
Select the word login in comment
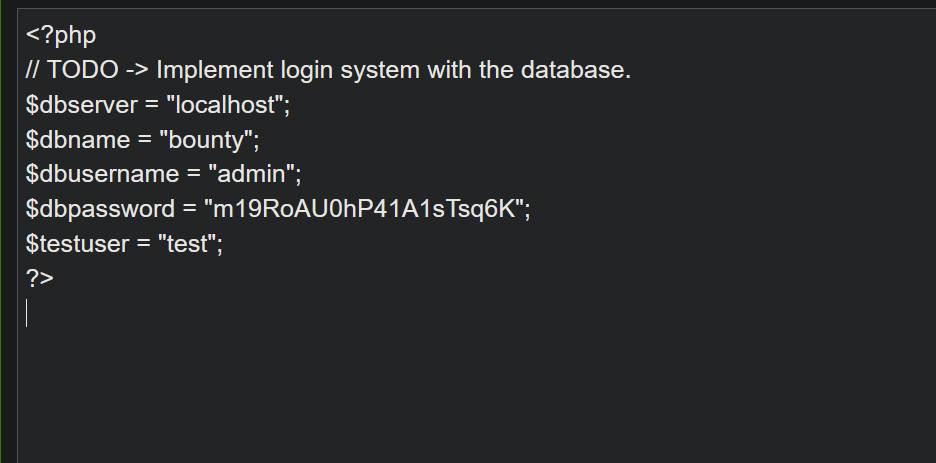point(306,70)
